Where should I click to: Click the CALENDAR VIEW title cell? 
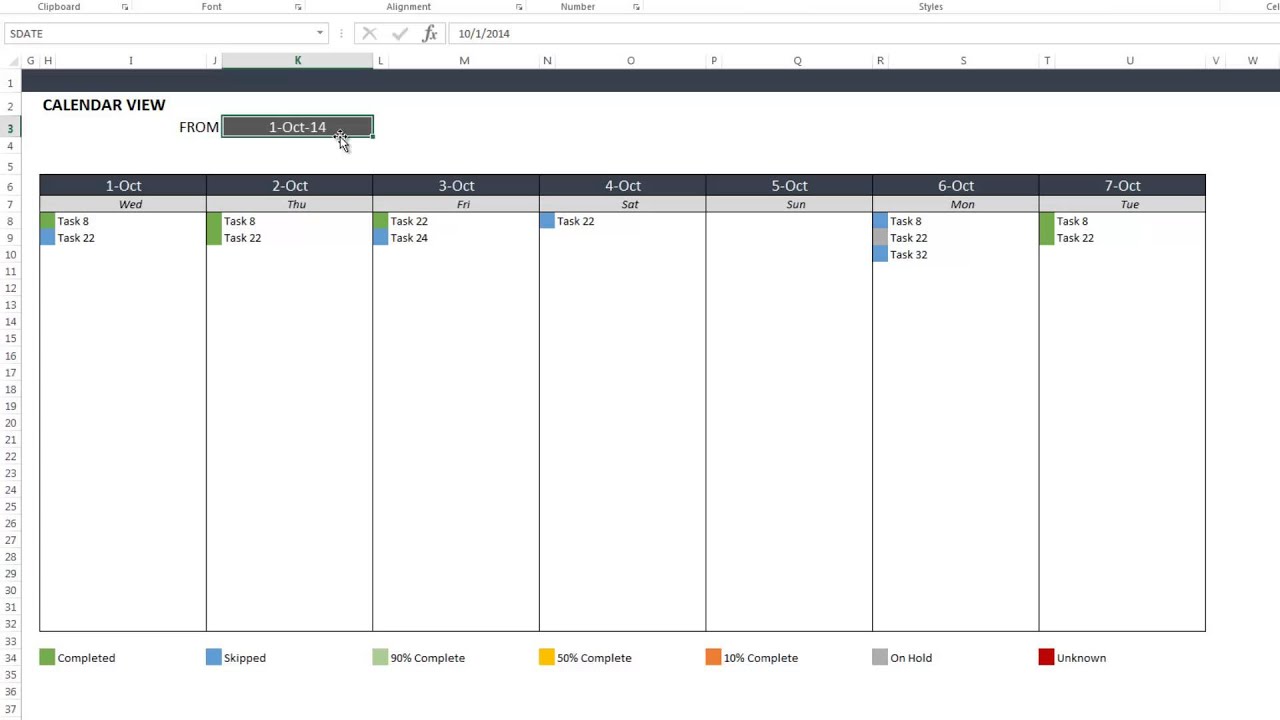(104, 105)
